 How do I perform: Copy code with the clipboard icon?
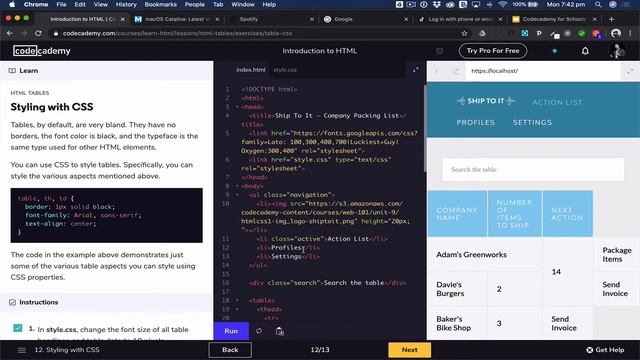coord(280,331)
